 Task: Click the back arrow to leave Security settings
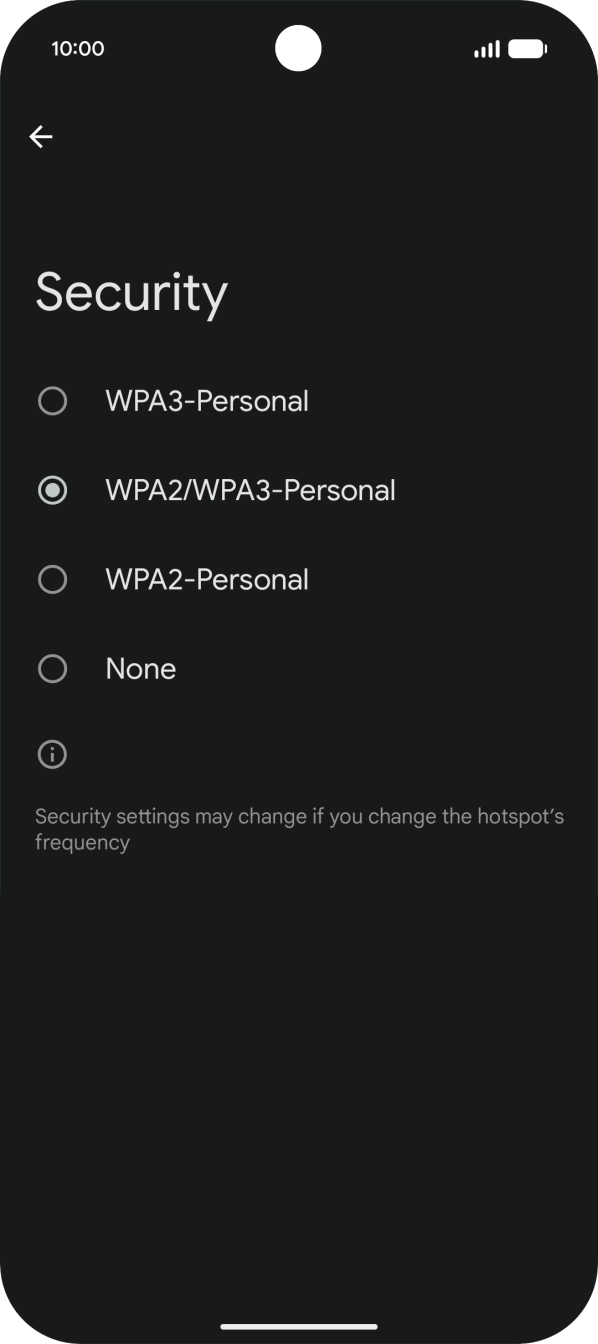[x=41, y=136]
